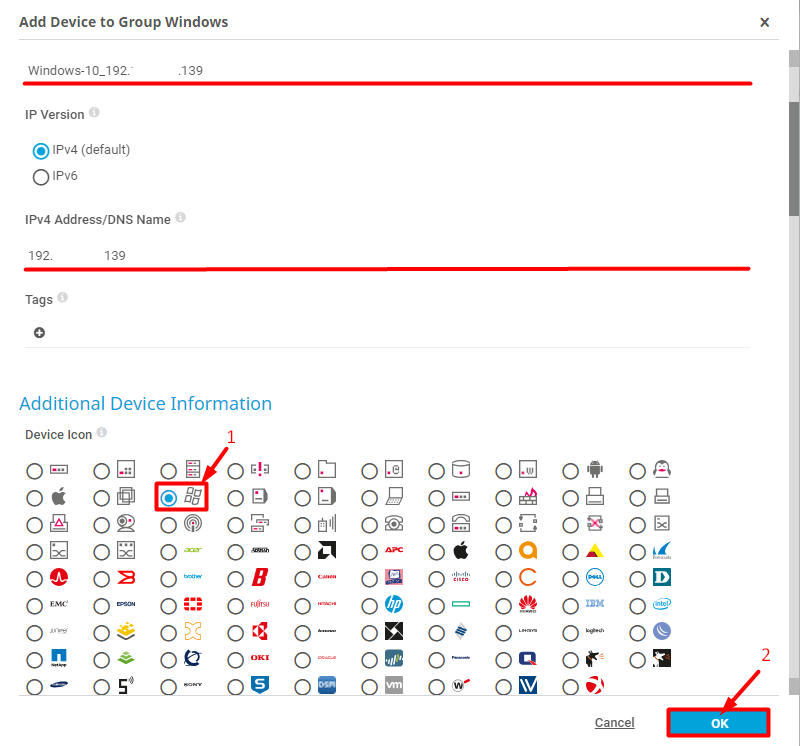Viewport: 800px width, 746px height.
Task: Choose the Fortinet red grid icon
Action: pyautogui.click(x=193, y=604)
